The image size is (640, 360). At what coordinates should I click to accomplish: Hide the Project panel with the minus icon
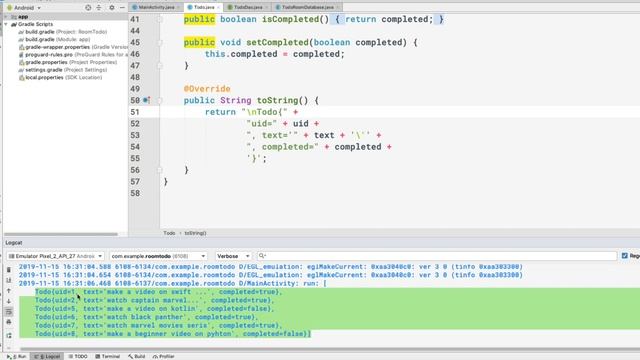(x=122, y=7)
